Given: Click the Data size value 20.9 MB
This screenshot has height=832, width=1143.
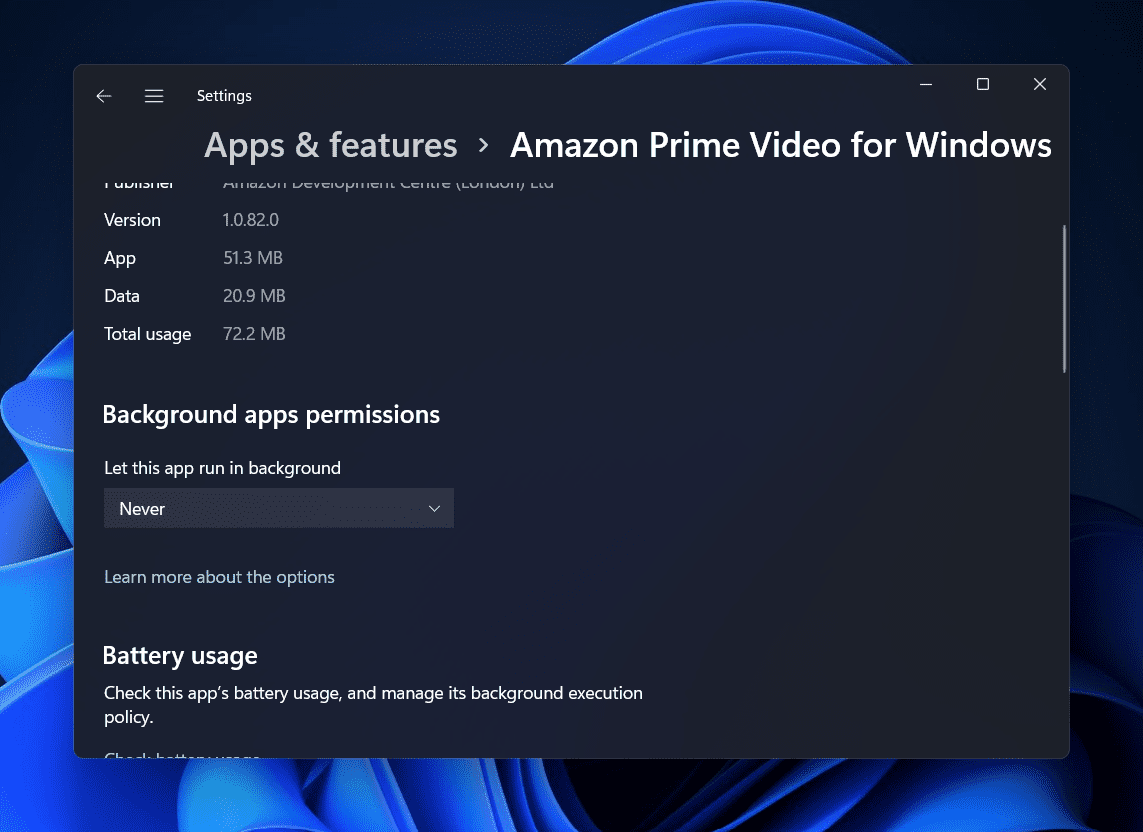Looking at the screenshot, I should tap(254, 295).
